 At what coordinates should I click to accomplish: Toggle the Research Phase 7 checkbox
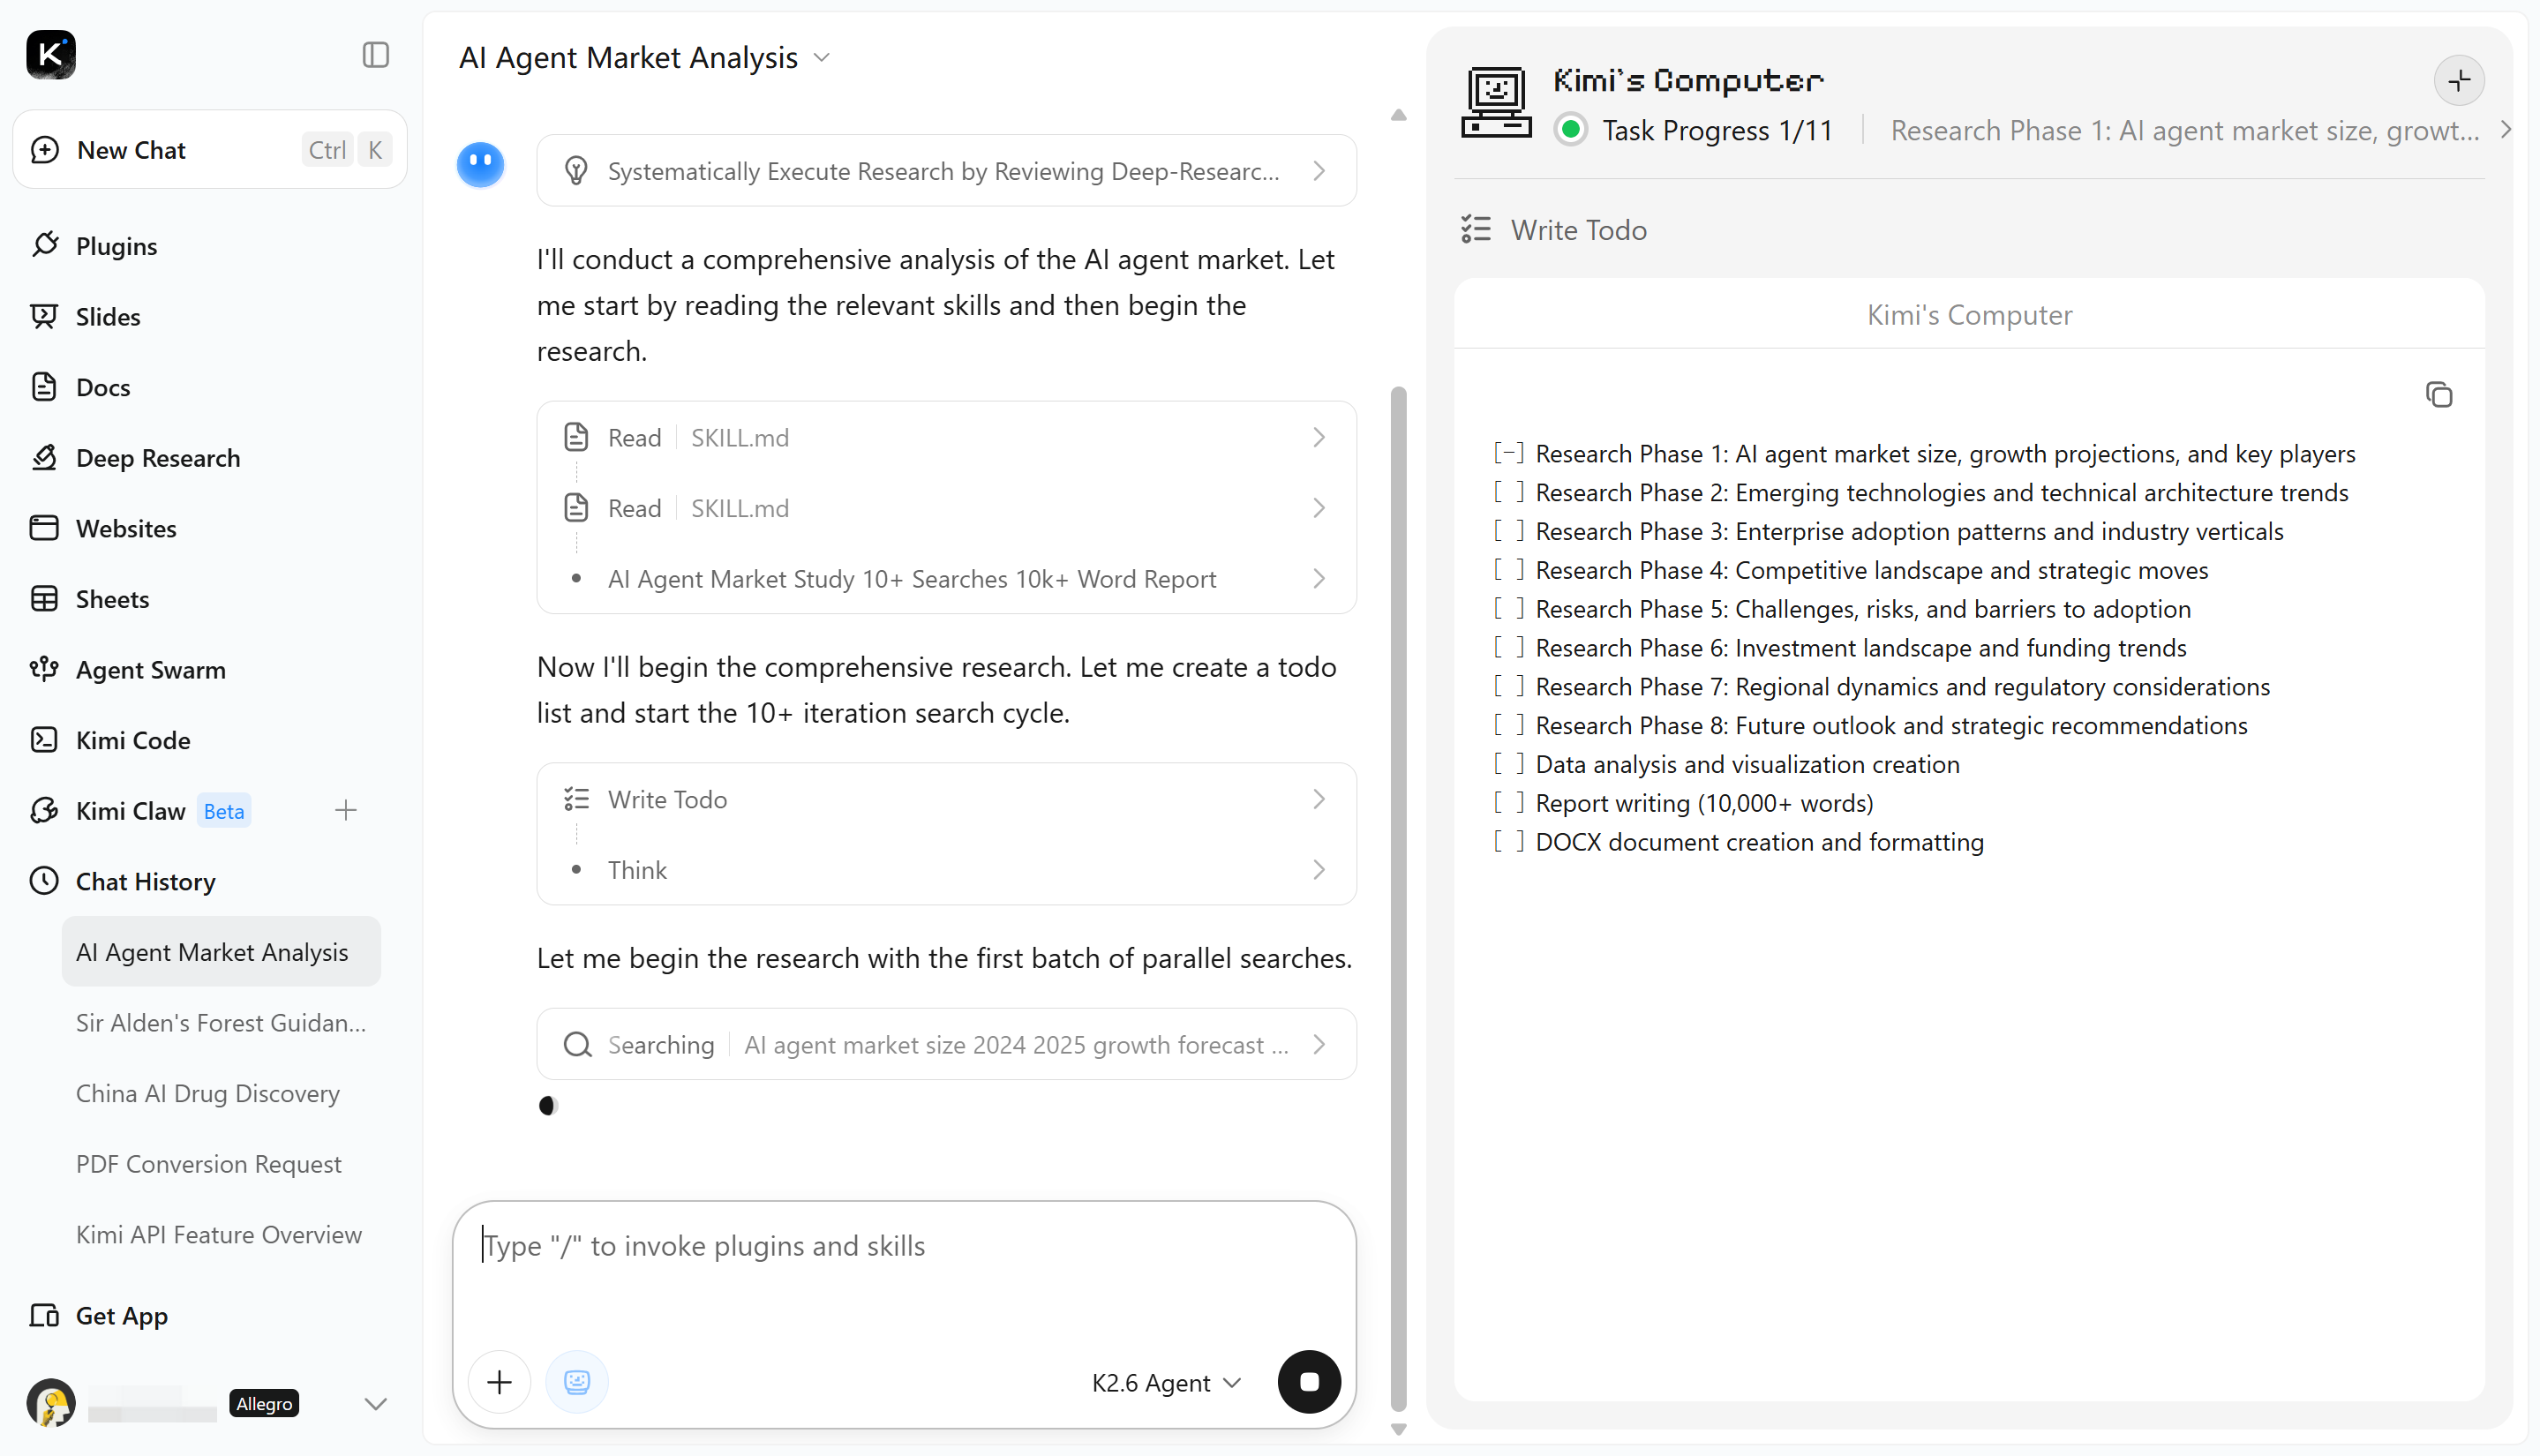pos(1509,686)
